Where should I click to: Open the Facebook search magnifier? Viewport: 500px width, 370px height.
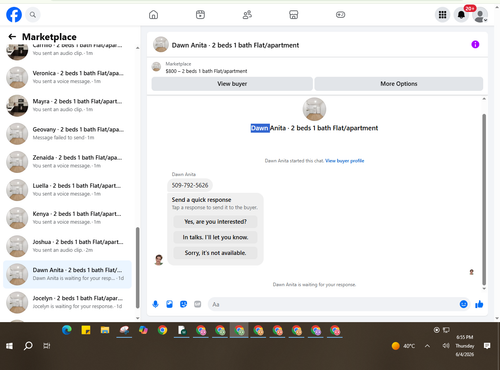[33, 15]
